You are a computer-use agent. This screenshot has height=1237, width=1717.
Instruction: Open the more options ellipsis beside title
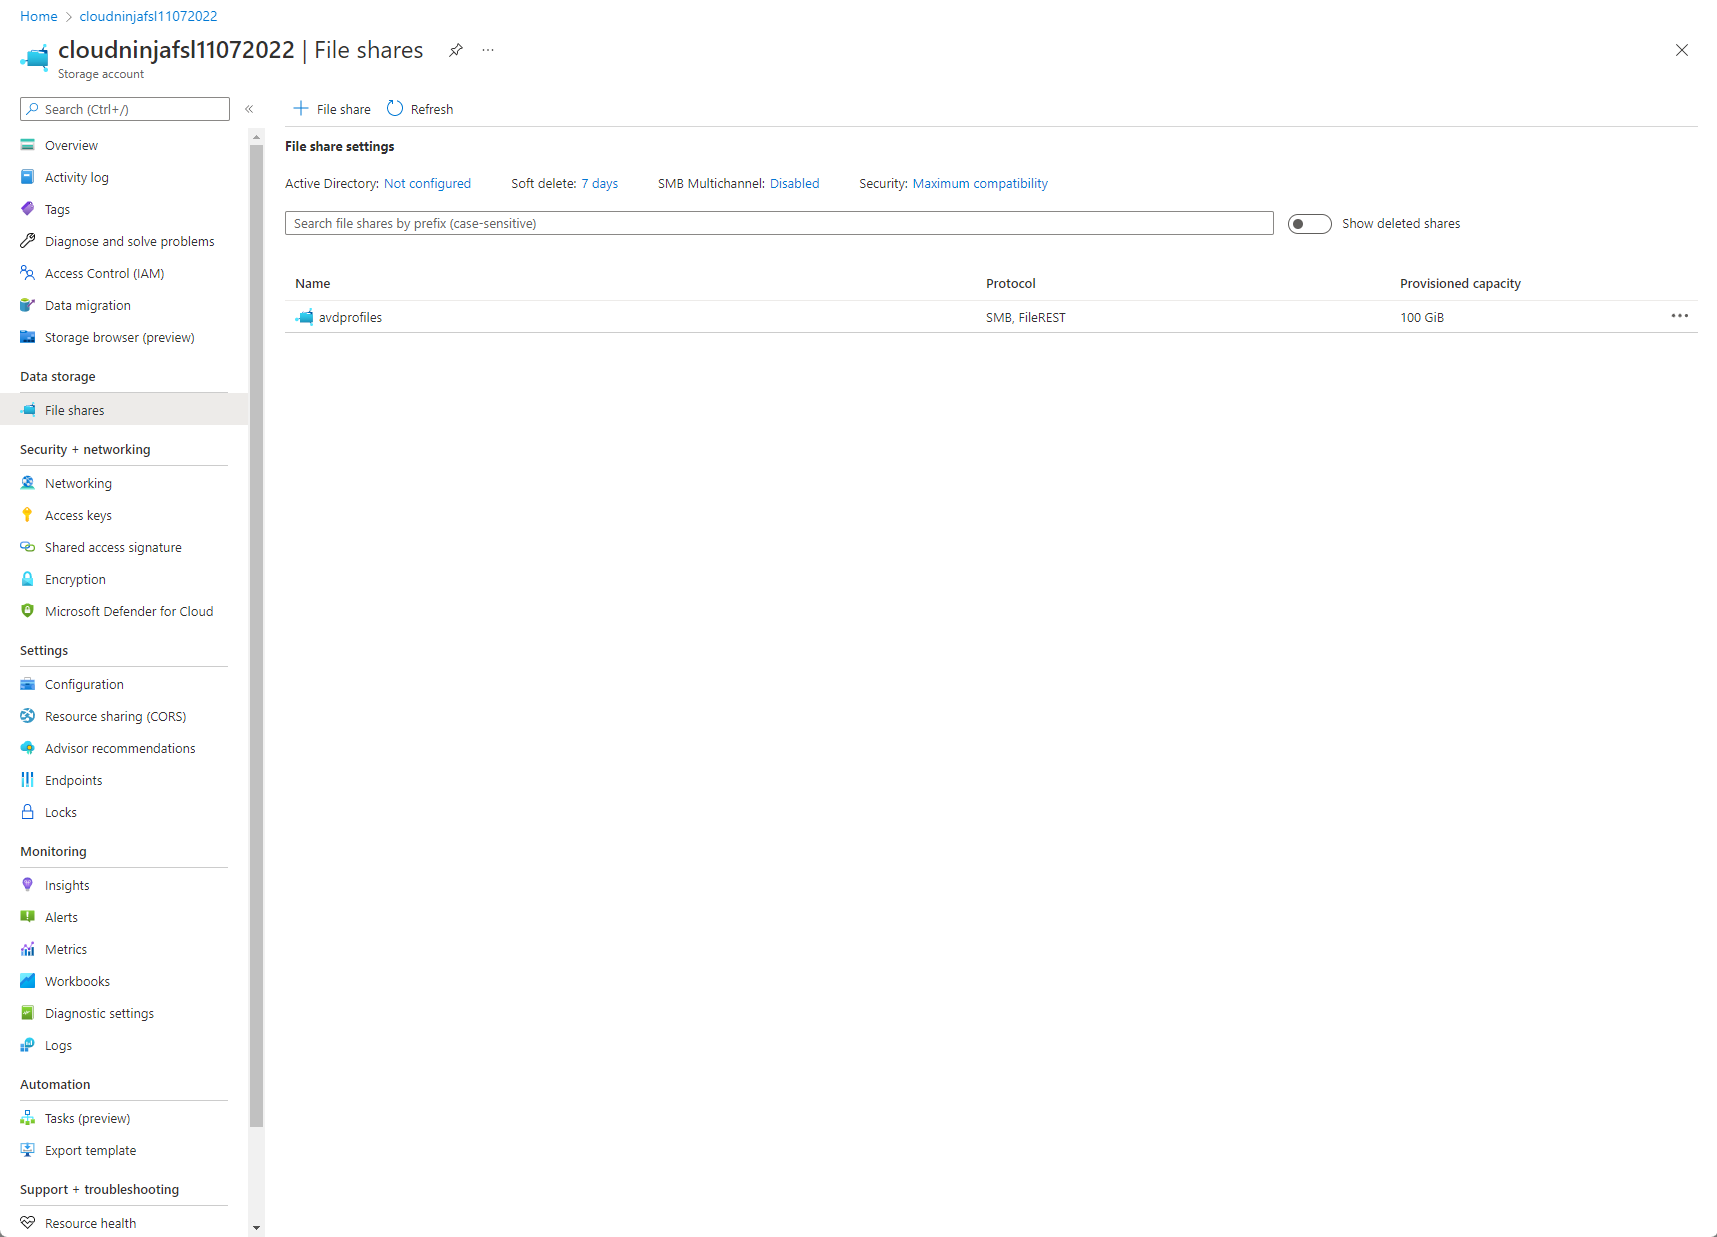tap(488, 50)
